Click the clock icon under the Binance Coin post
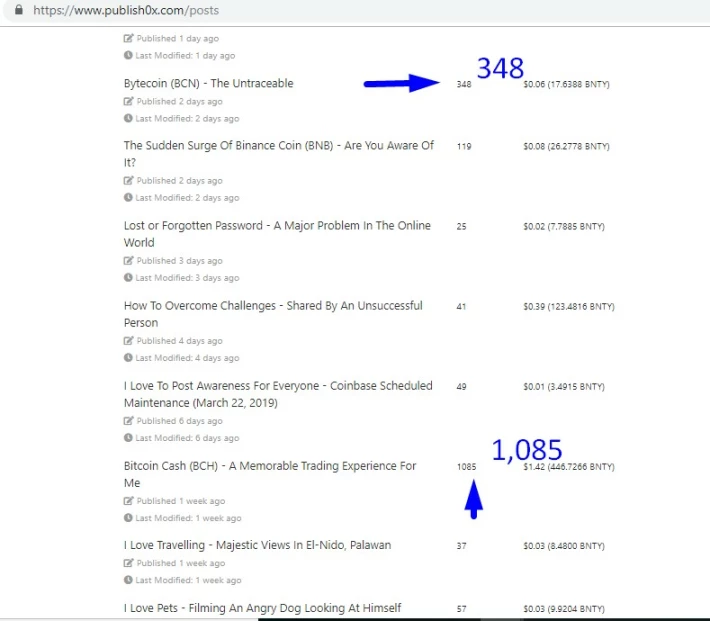710x621 pixels. click(x=128, y=197)
